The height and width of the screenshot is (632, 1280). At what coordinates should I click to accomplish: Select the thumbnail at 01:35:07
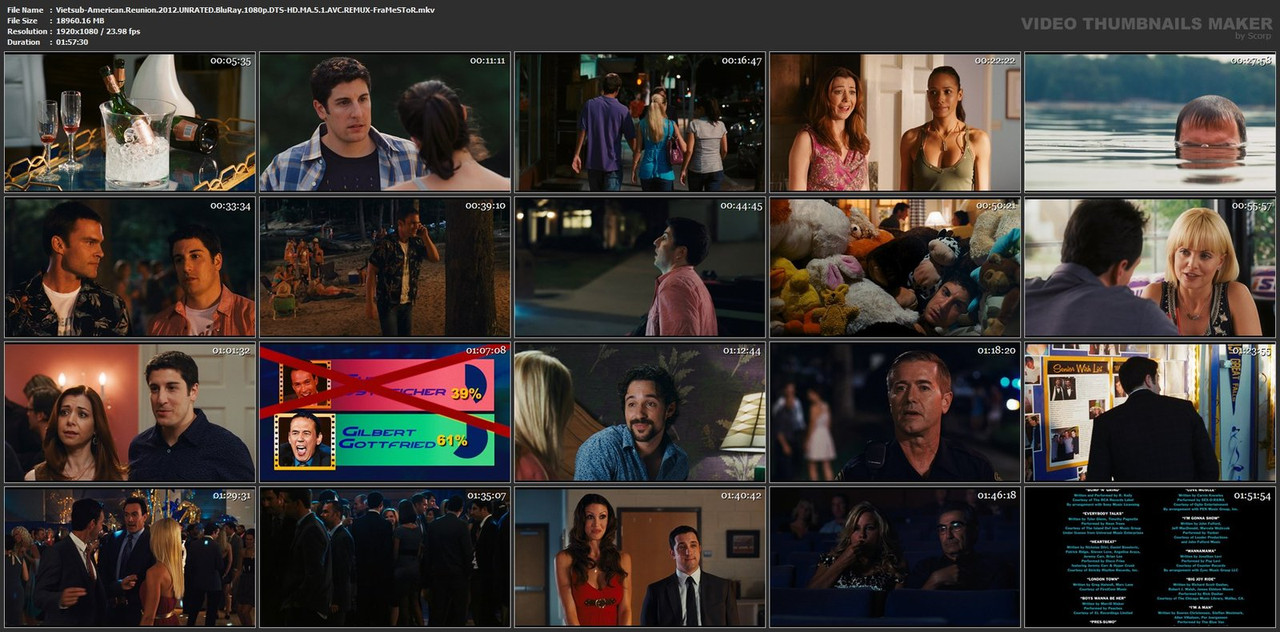385,557
